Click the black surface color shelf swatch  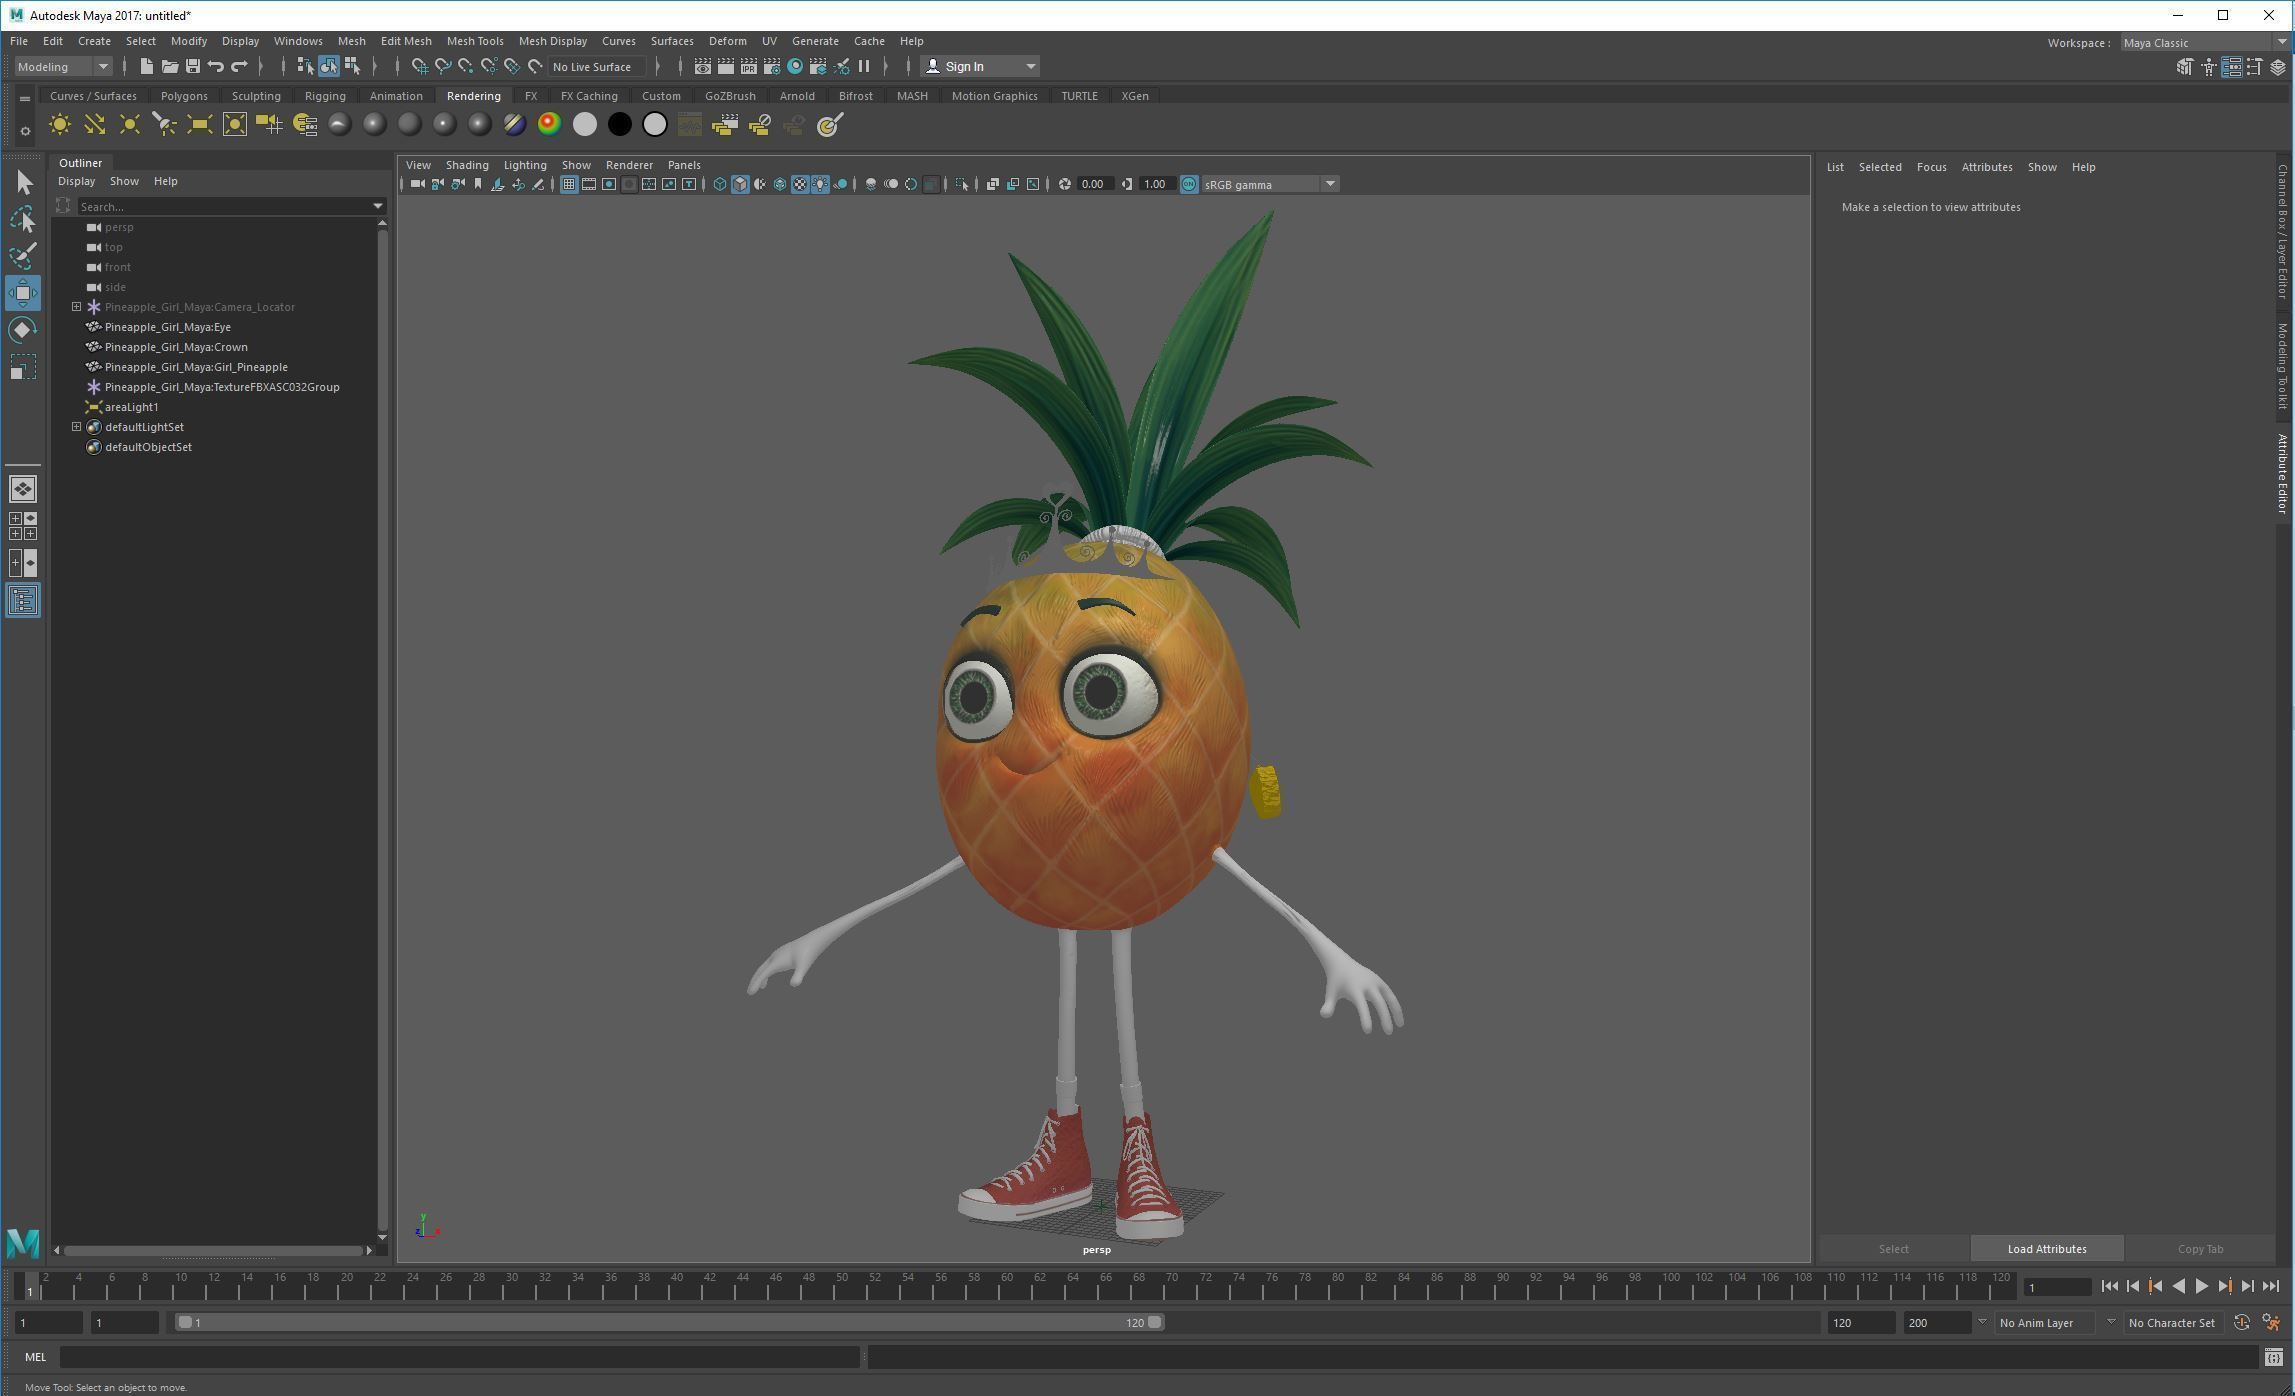click(x=619, y=125)
